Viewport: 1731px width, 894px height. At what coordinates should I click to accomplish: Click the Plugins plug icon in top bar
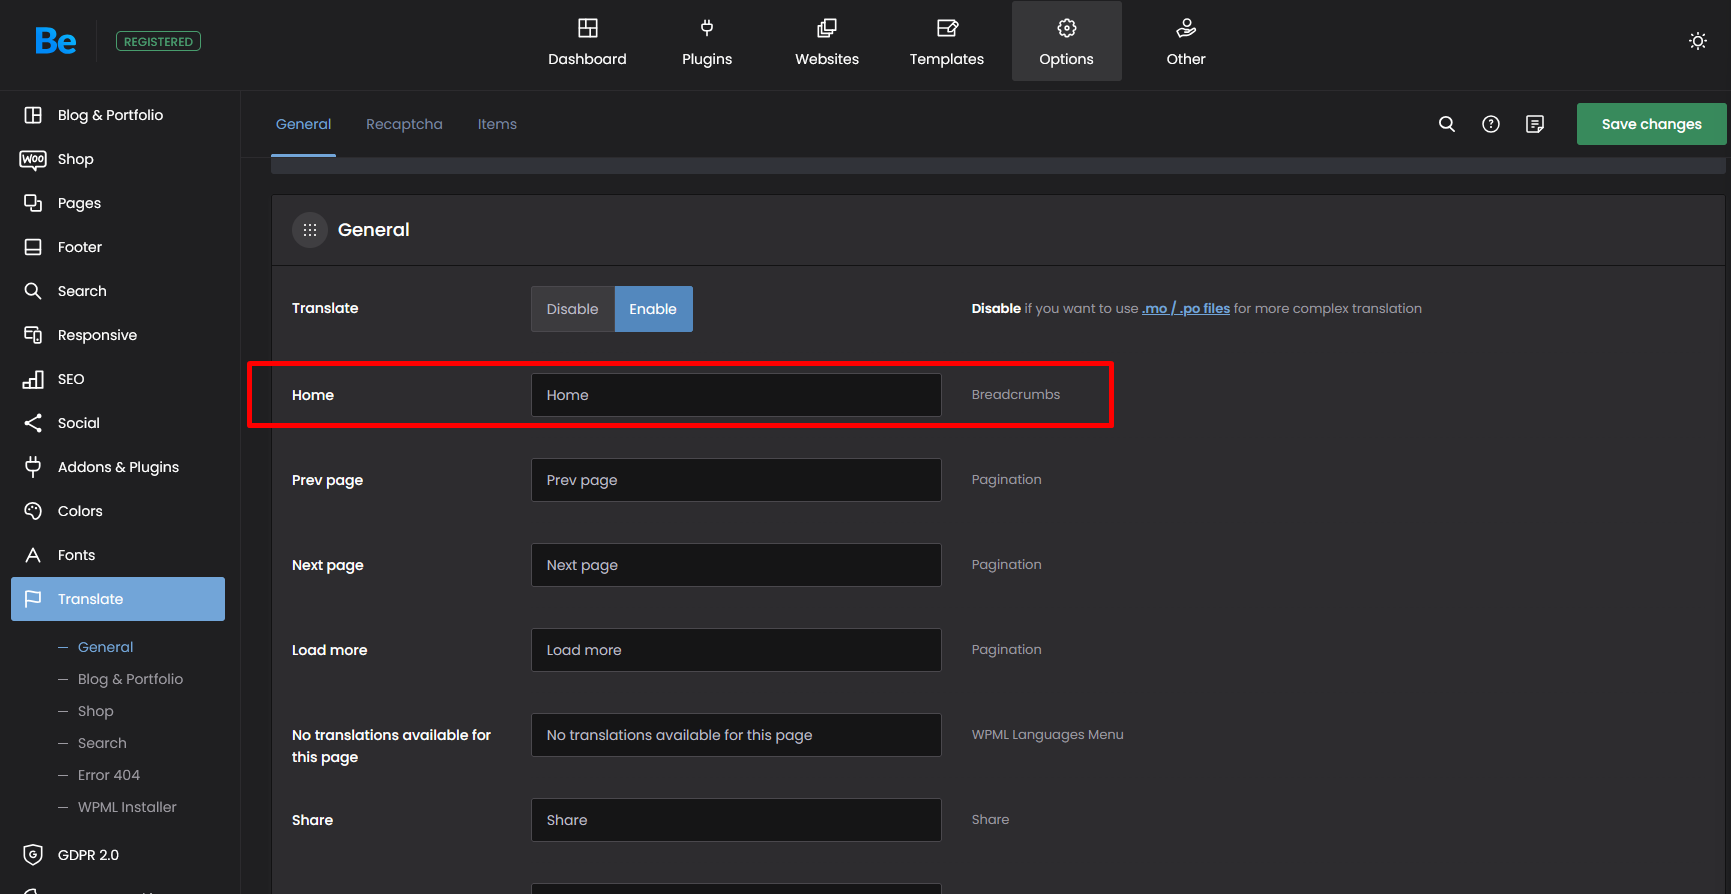707,28
